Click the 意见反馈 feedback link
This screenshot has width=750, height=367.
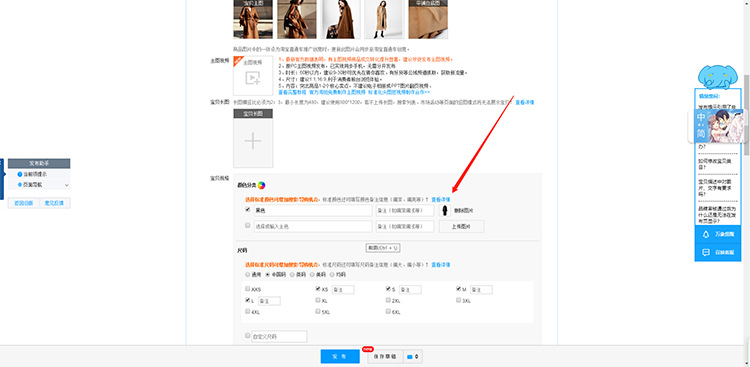[55, 203]
